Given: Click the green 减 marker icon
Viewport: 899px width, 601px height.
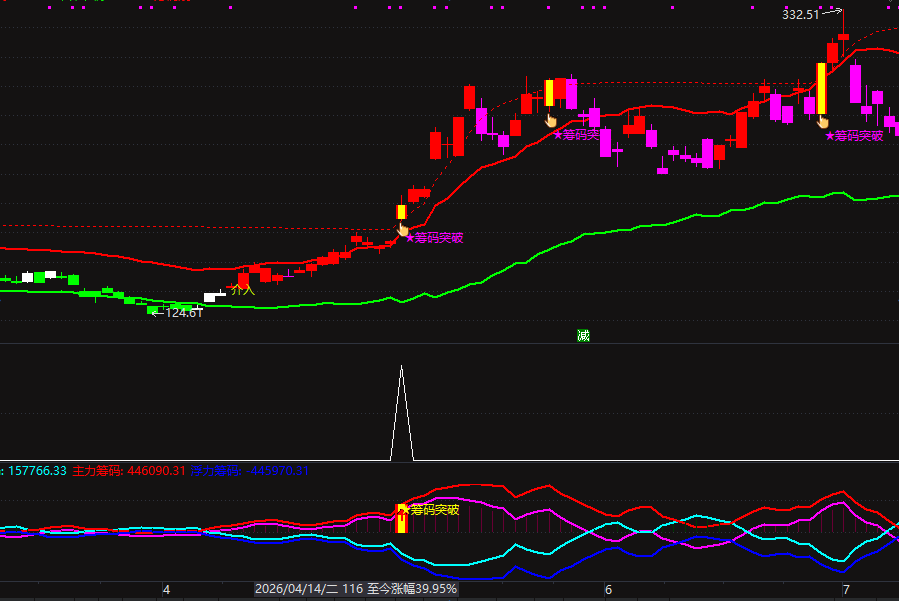Looking at the screenshot, I should pos(583,335).
